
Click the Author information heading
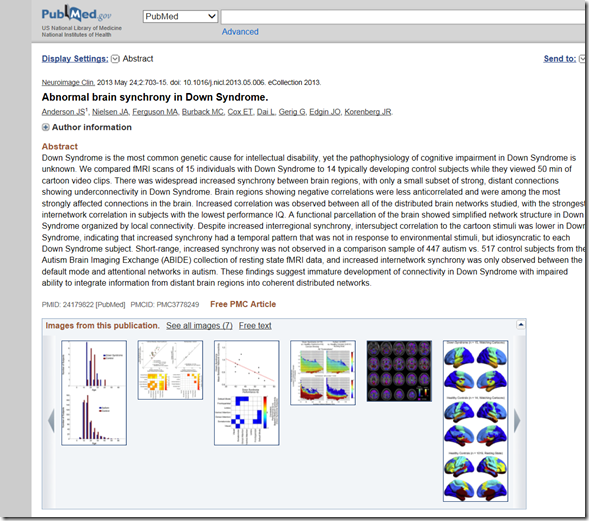[92, 127]
